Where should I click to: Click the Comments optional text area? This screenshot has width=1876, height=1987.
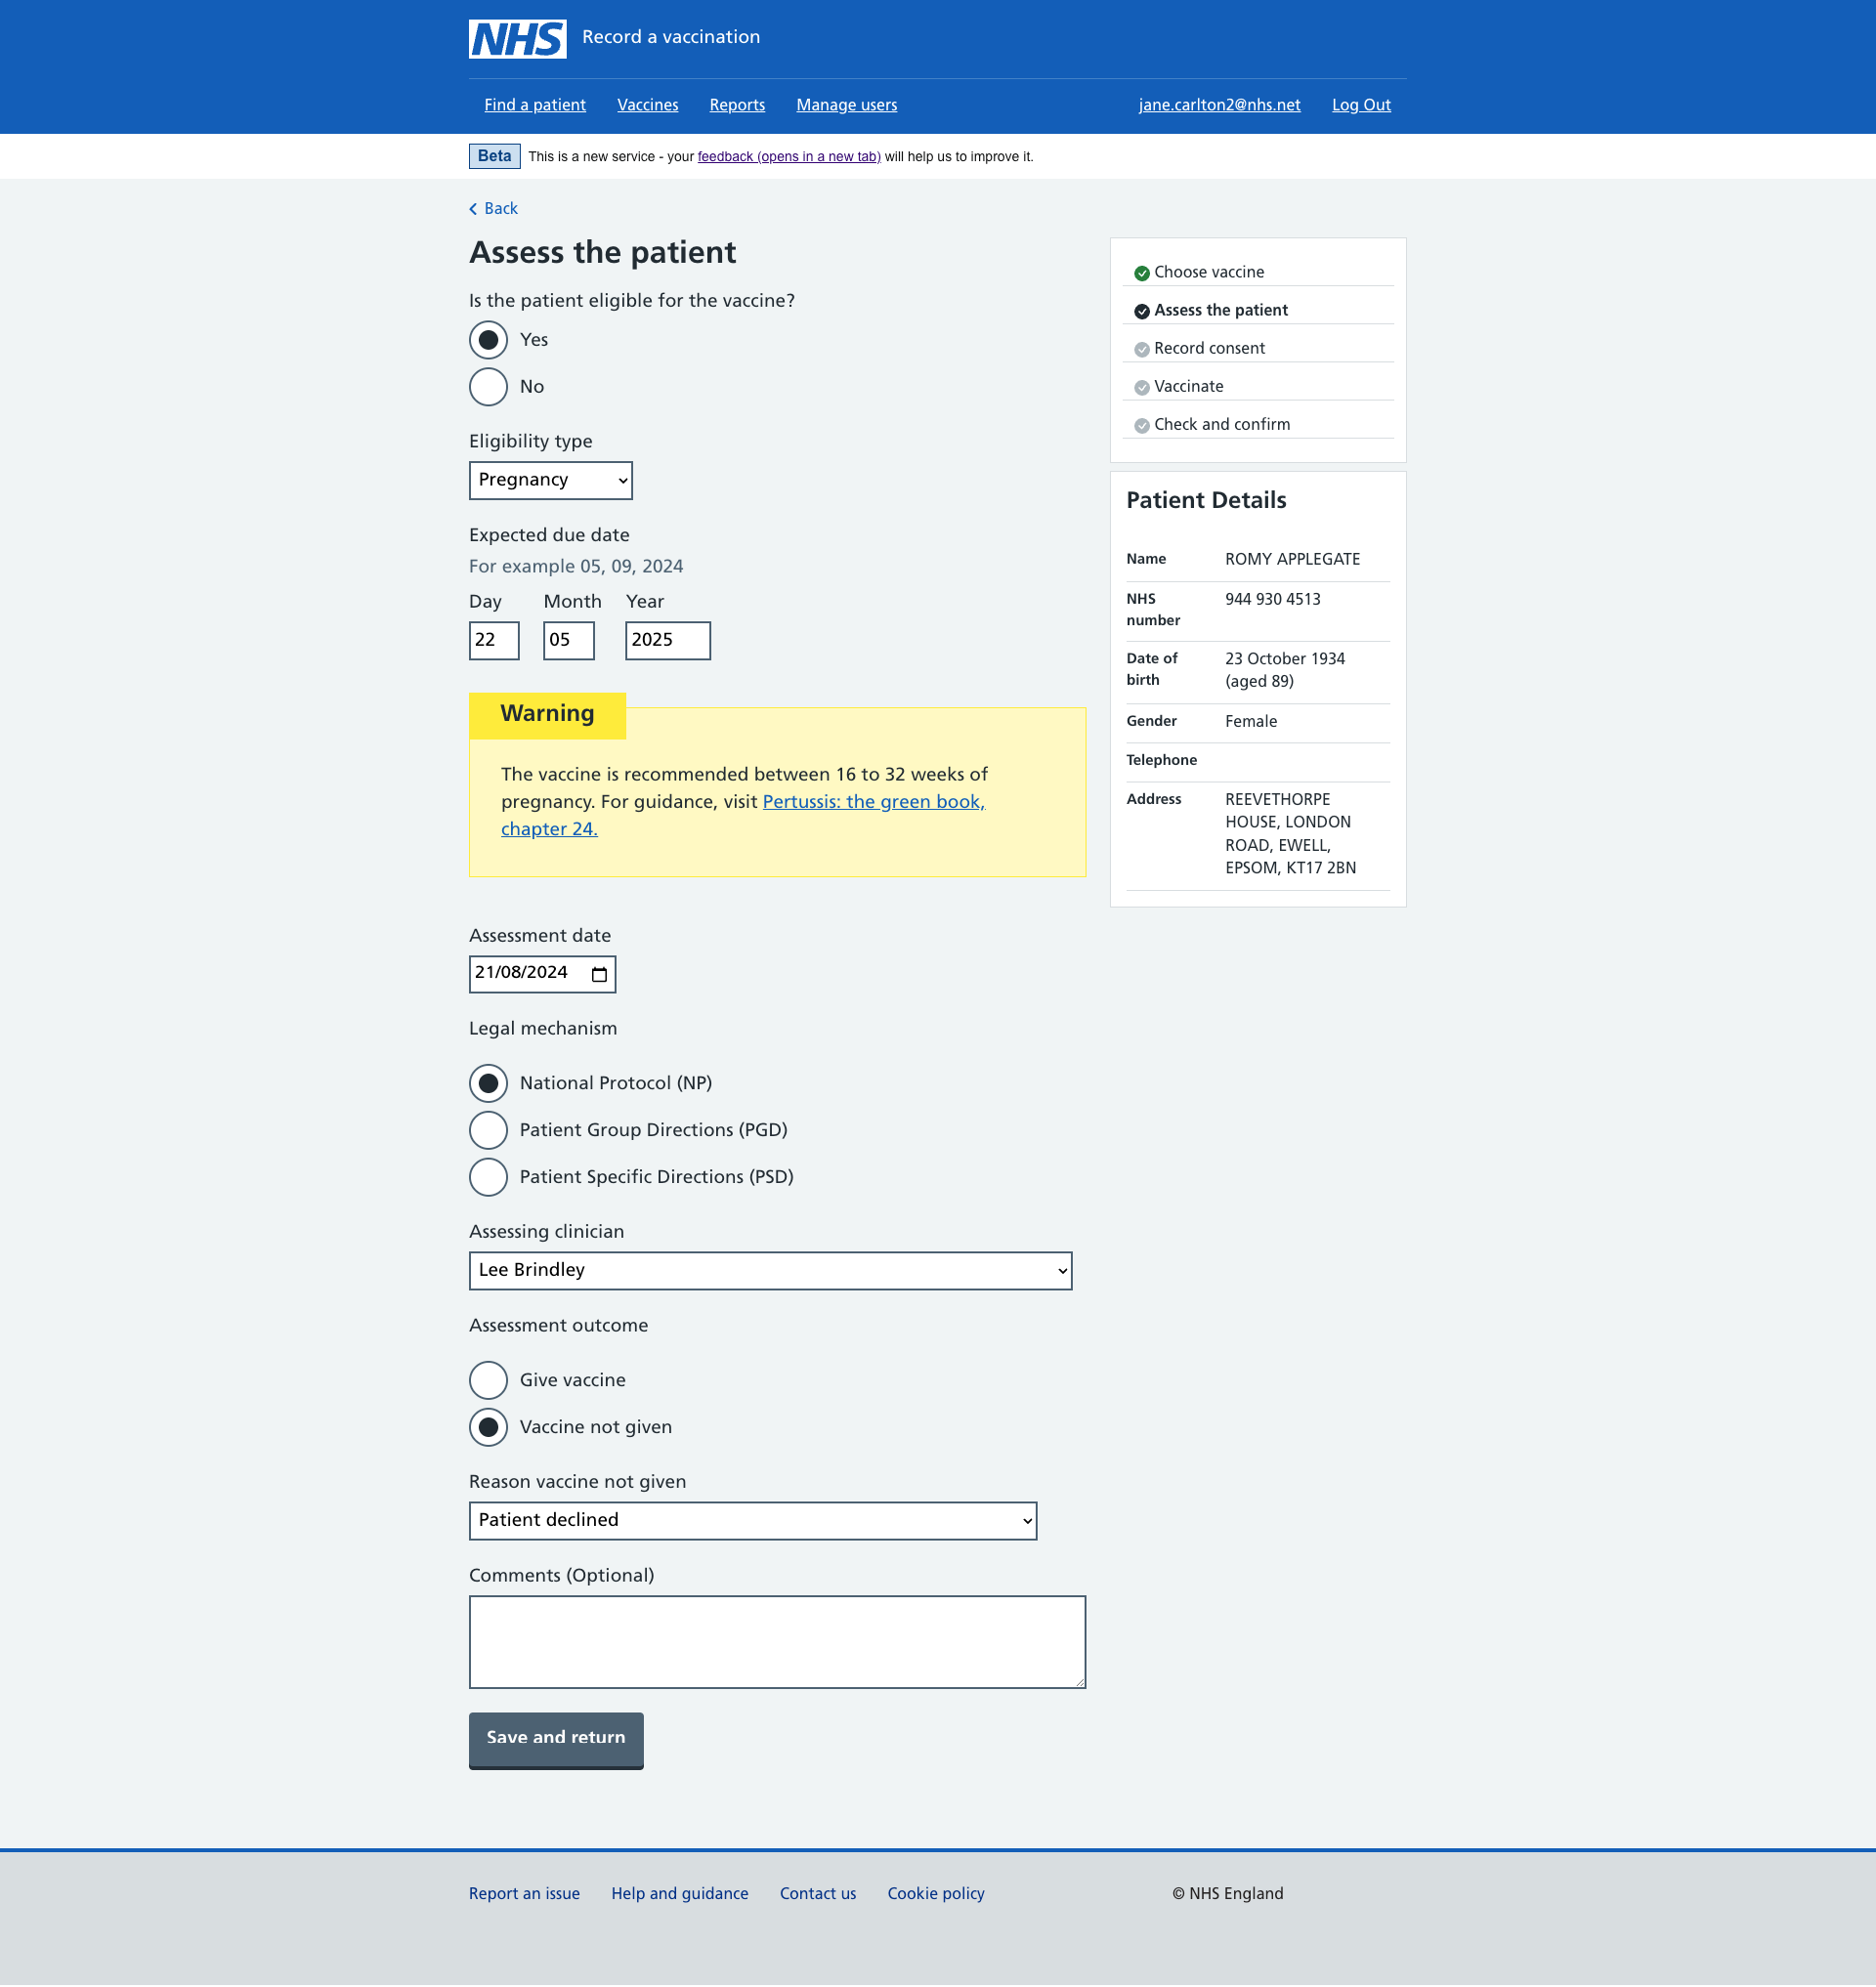click(776, 1639)
